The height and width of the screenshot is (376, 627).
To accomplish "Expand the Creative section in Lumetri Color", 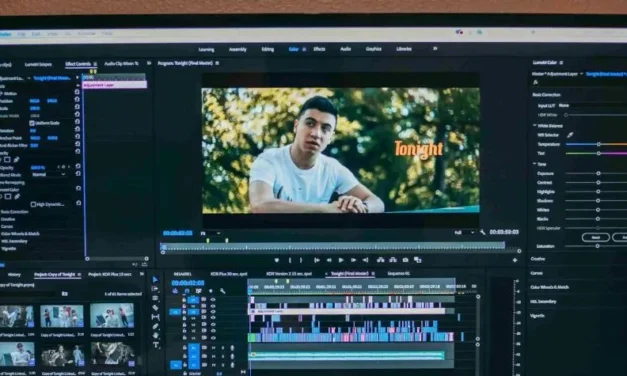I will point(538,259).
